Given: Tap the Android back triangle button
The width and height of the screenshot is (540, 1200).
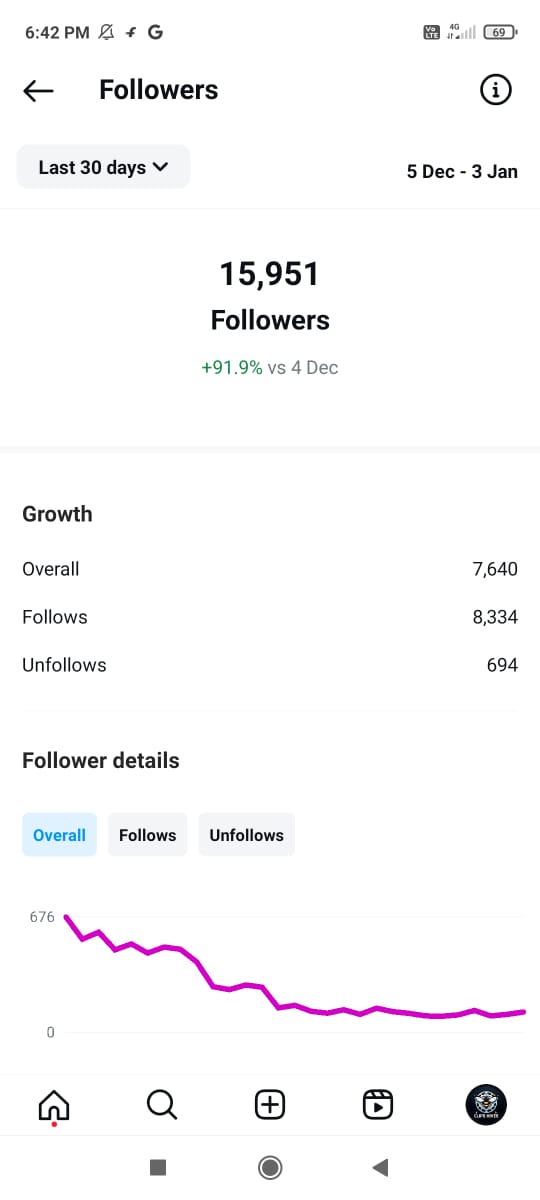Looking at the screenshot, I should coord(379,1167).
